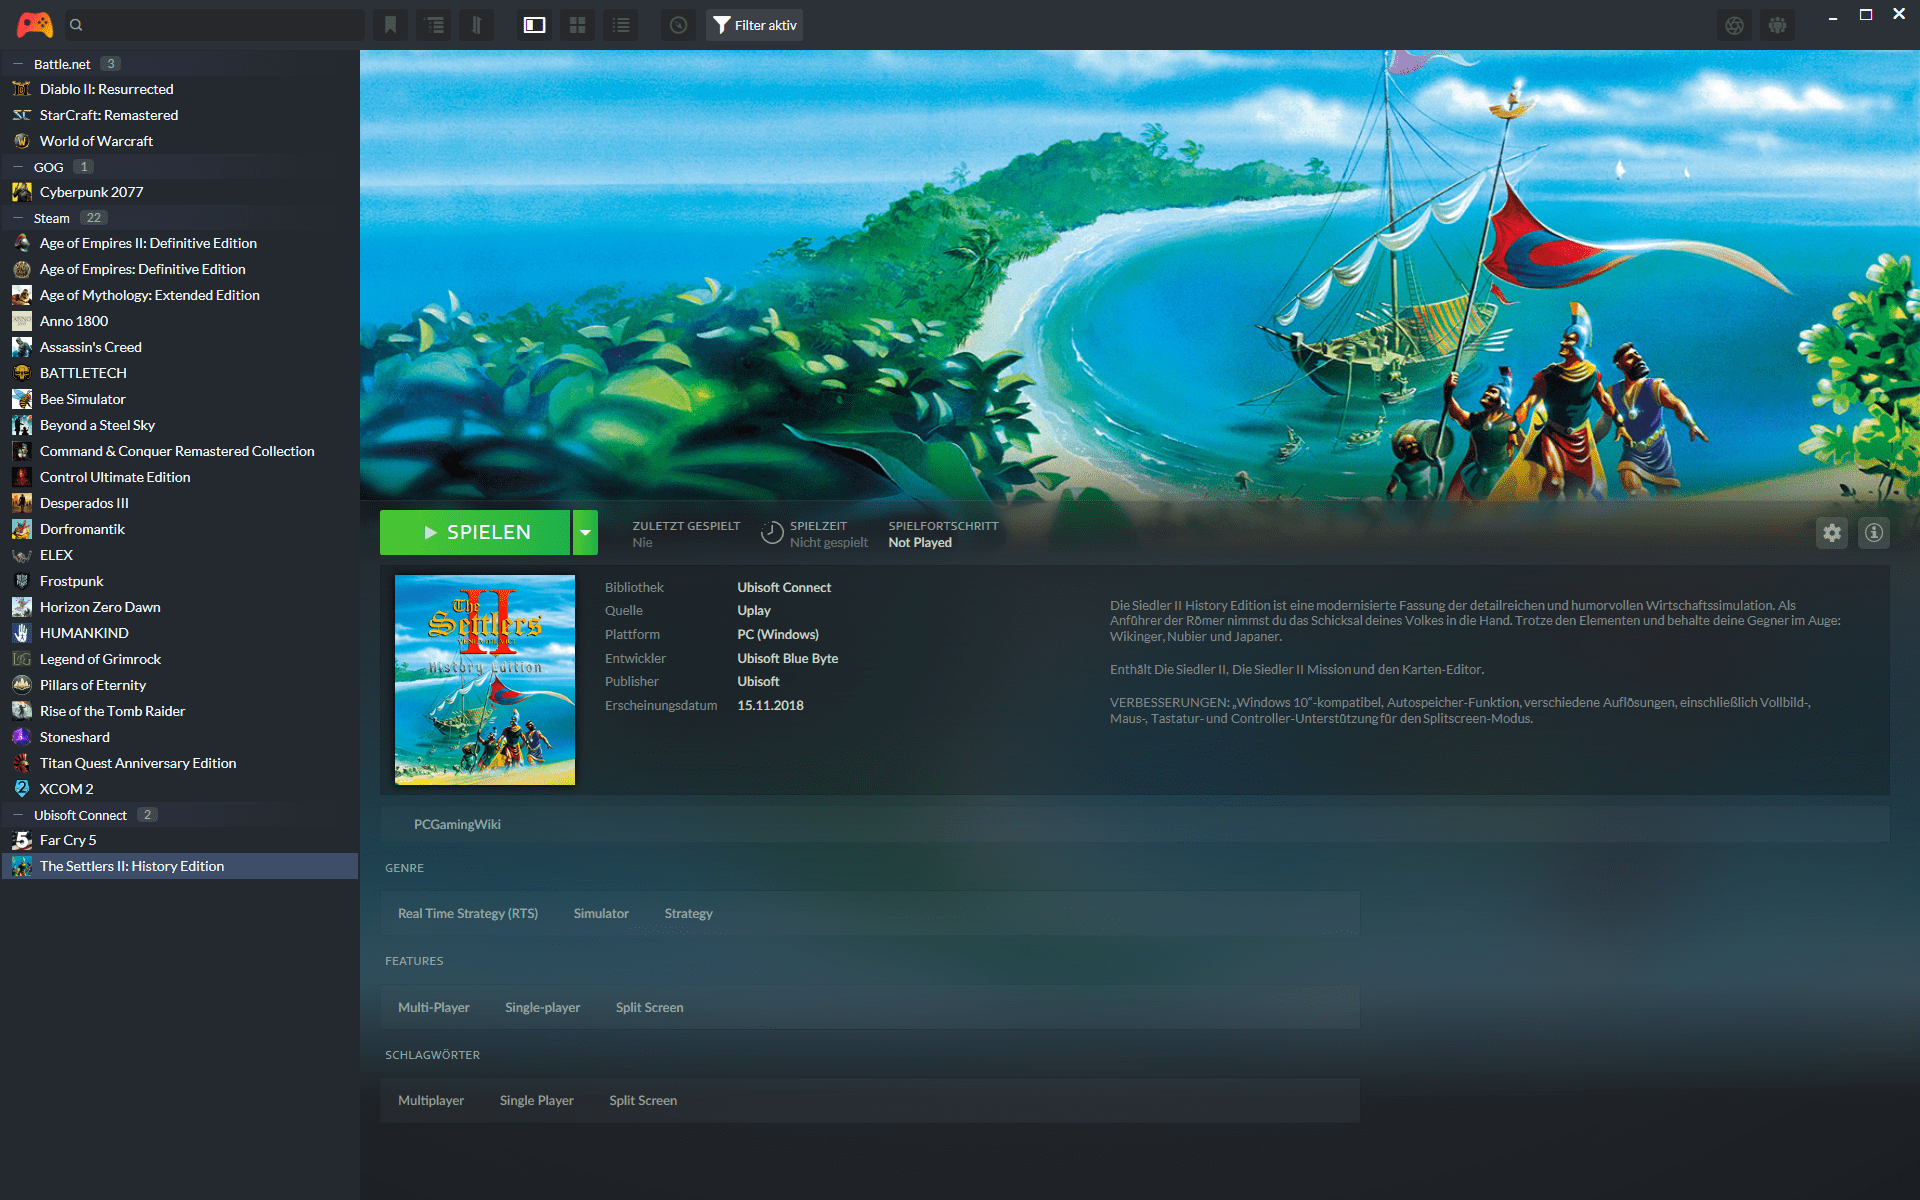Select ELEX in game list
Viewport: 1920px width, 1200px height.
[180, 555]
